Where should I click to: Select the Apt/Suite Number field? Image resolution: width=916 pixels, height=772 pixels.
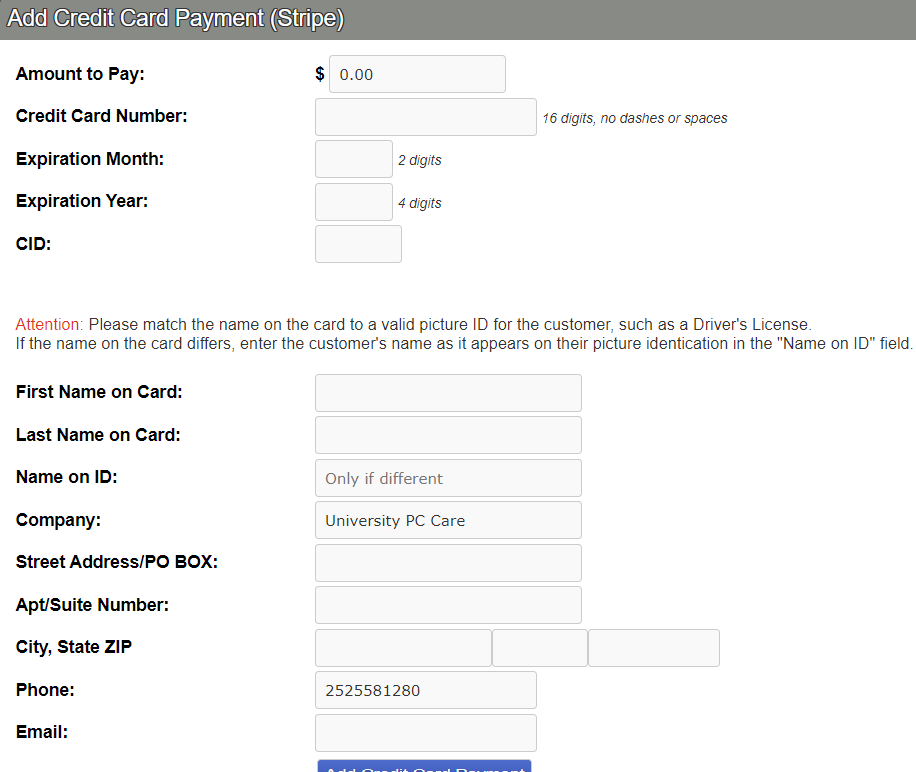click(x=447, y=605)
